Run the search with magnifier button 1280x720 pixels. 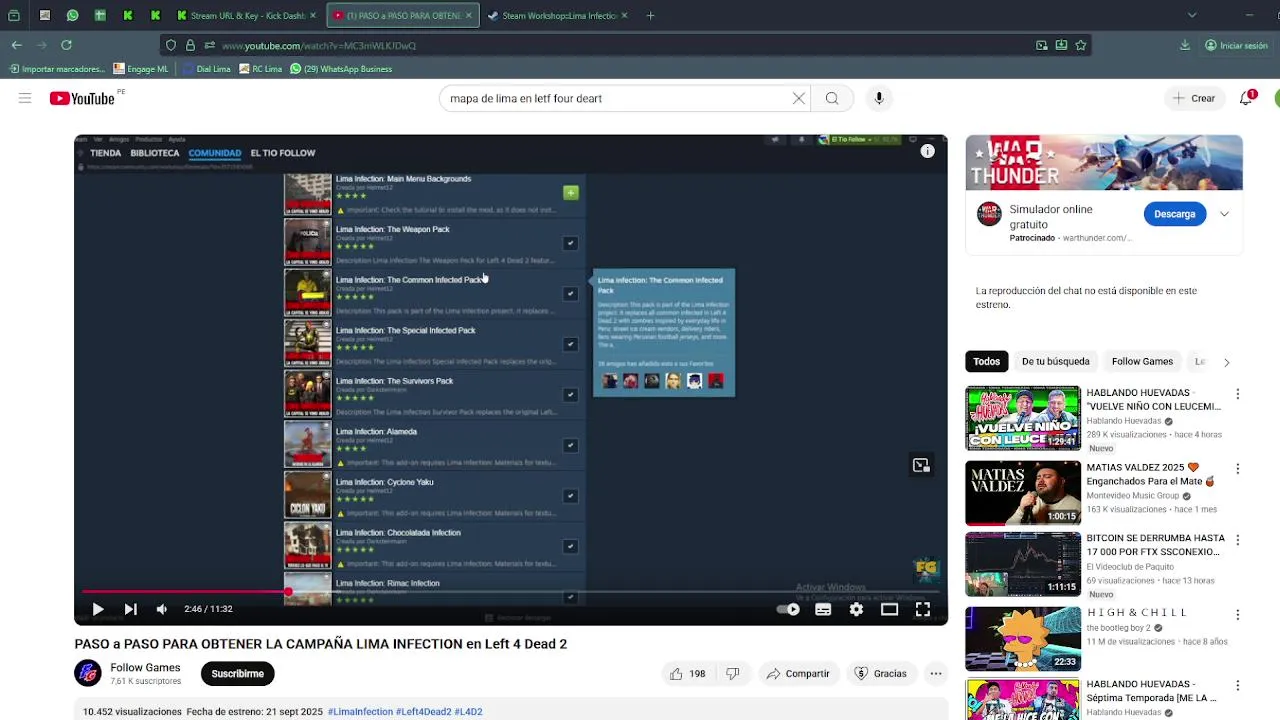832,98
